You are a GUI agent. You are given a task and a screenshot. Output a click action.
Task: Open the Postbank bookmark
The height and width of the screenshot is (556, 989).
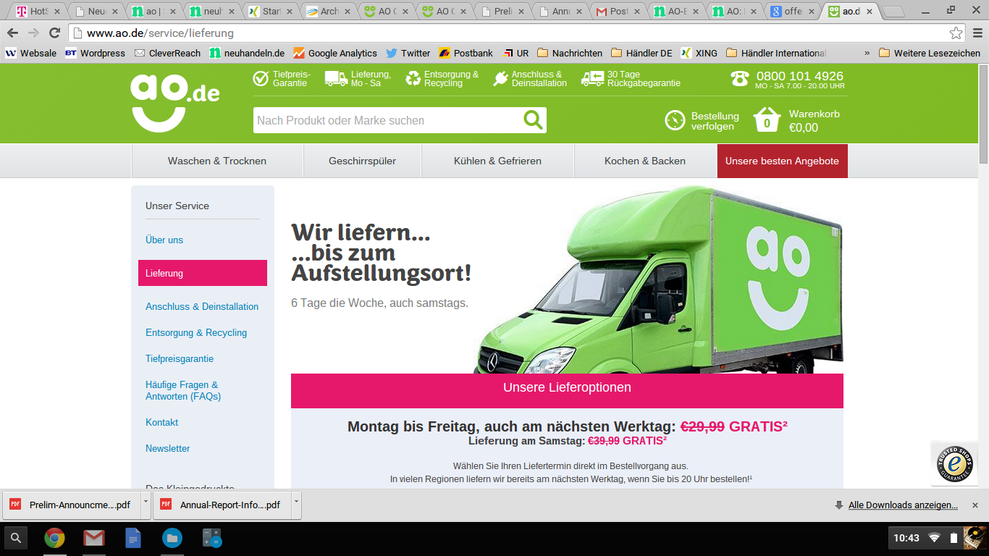click(466, 53)
